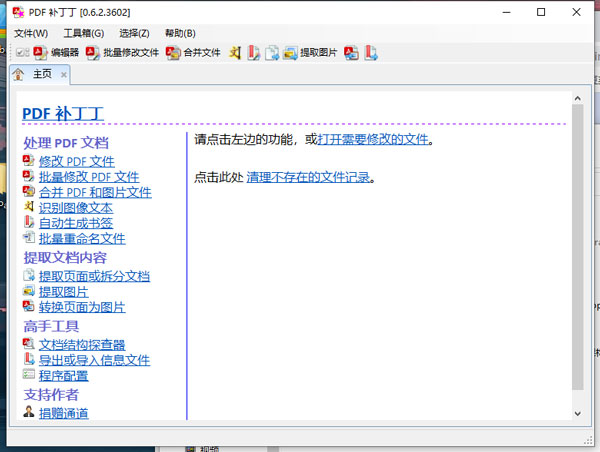Click the 打开需要修改的文件 link
This screenshot has height=452, width=600.
coord(373,140)
